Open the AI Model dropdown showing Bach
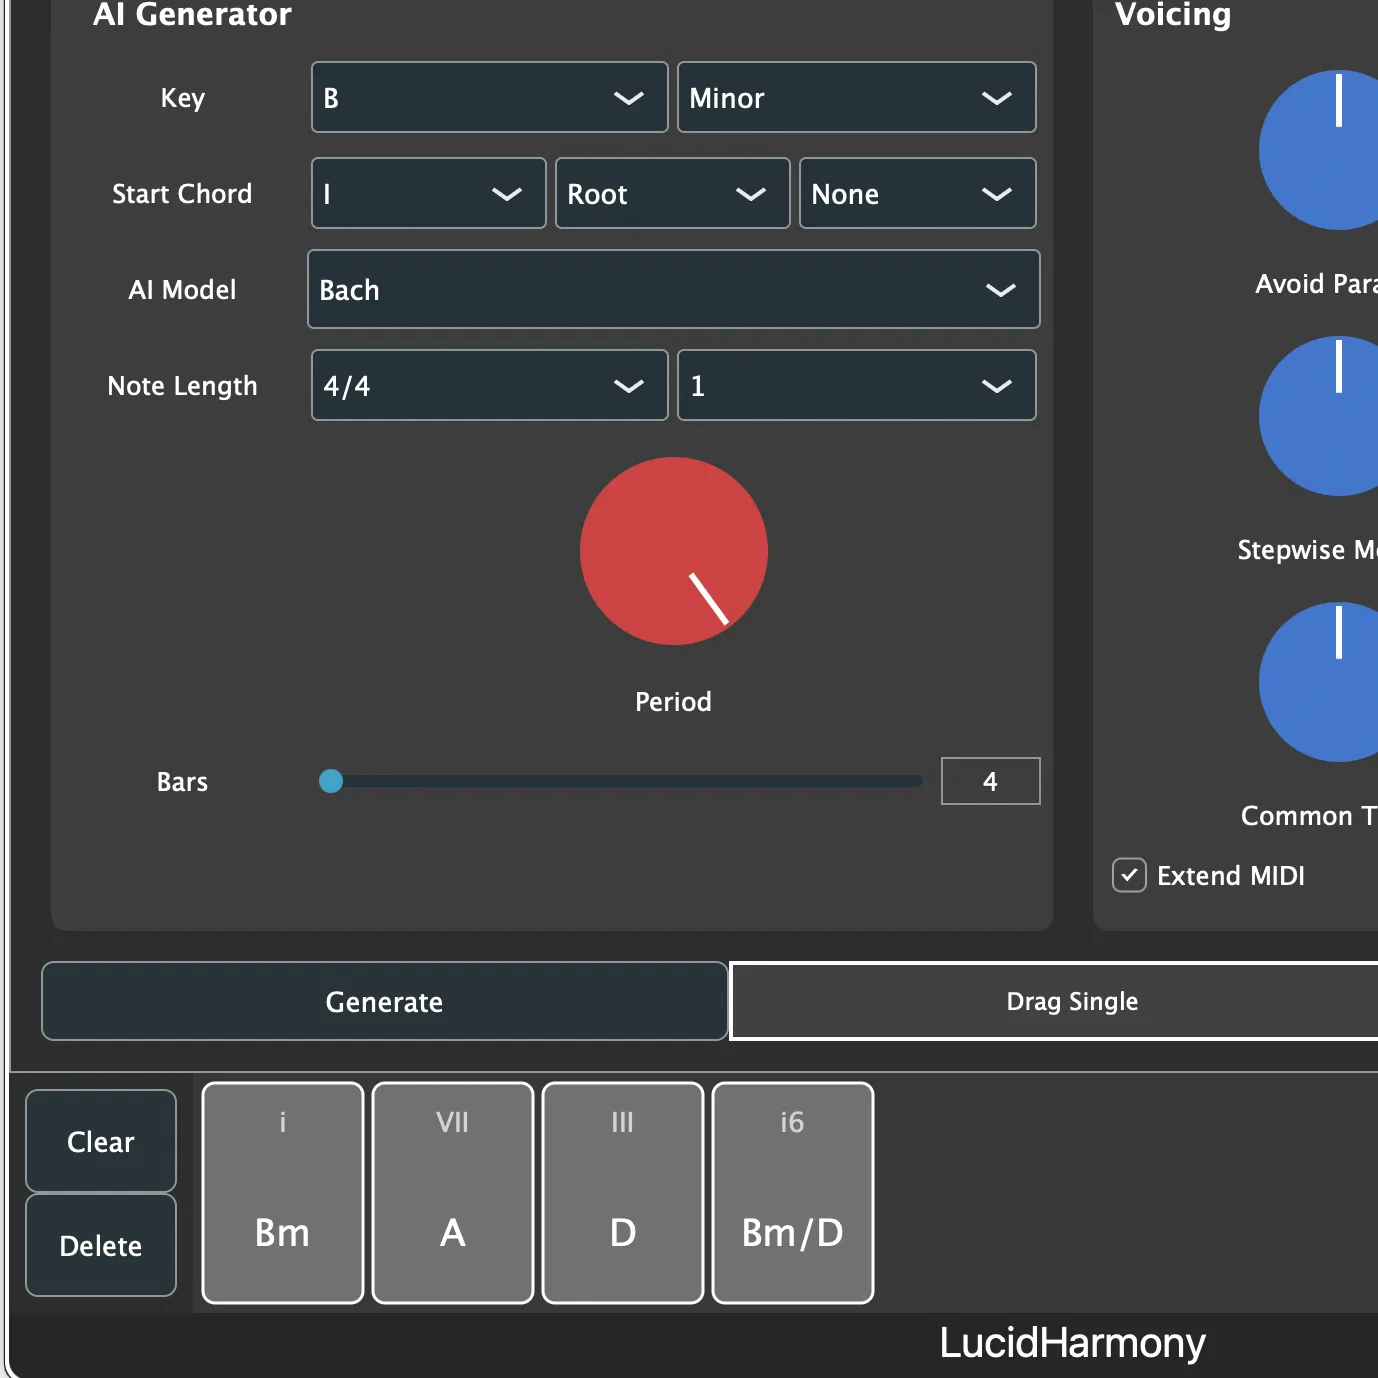1378x1378 pixels. (673, 289)
